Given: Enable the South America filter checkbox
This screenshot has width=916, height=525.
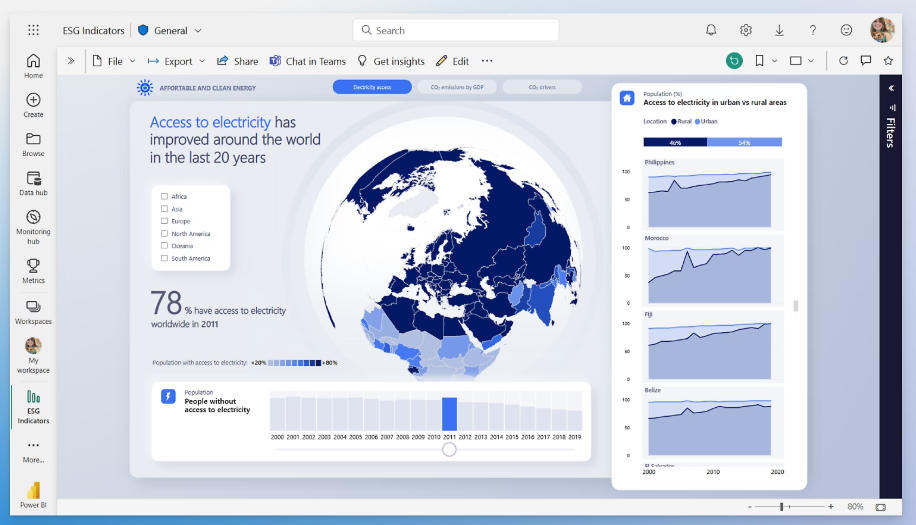Looking at the screenshot, I should point(165,258).
